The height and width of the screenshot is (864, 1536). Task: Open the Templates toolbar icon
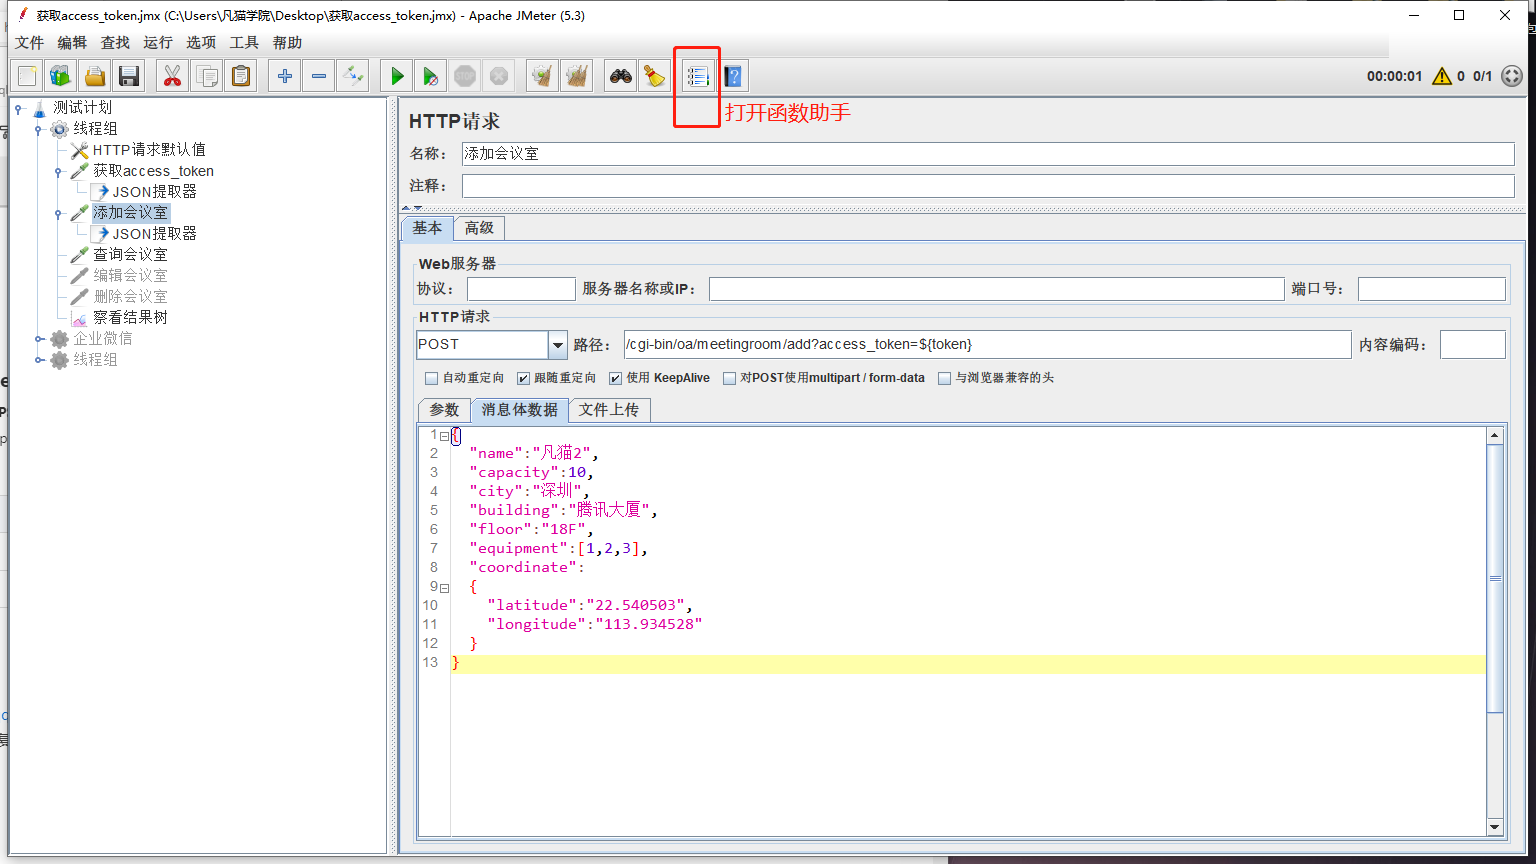pos(61,76)
